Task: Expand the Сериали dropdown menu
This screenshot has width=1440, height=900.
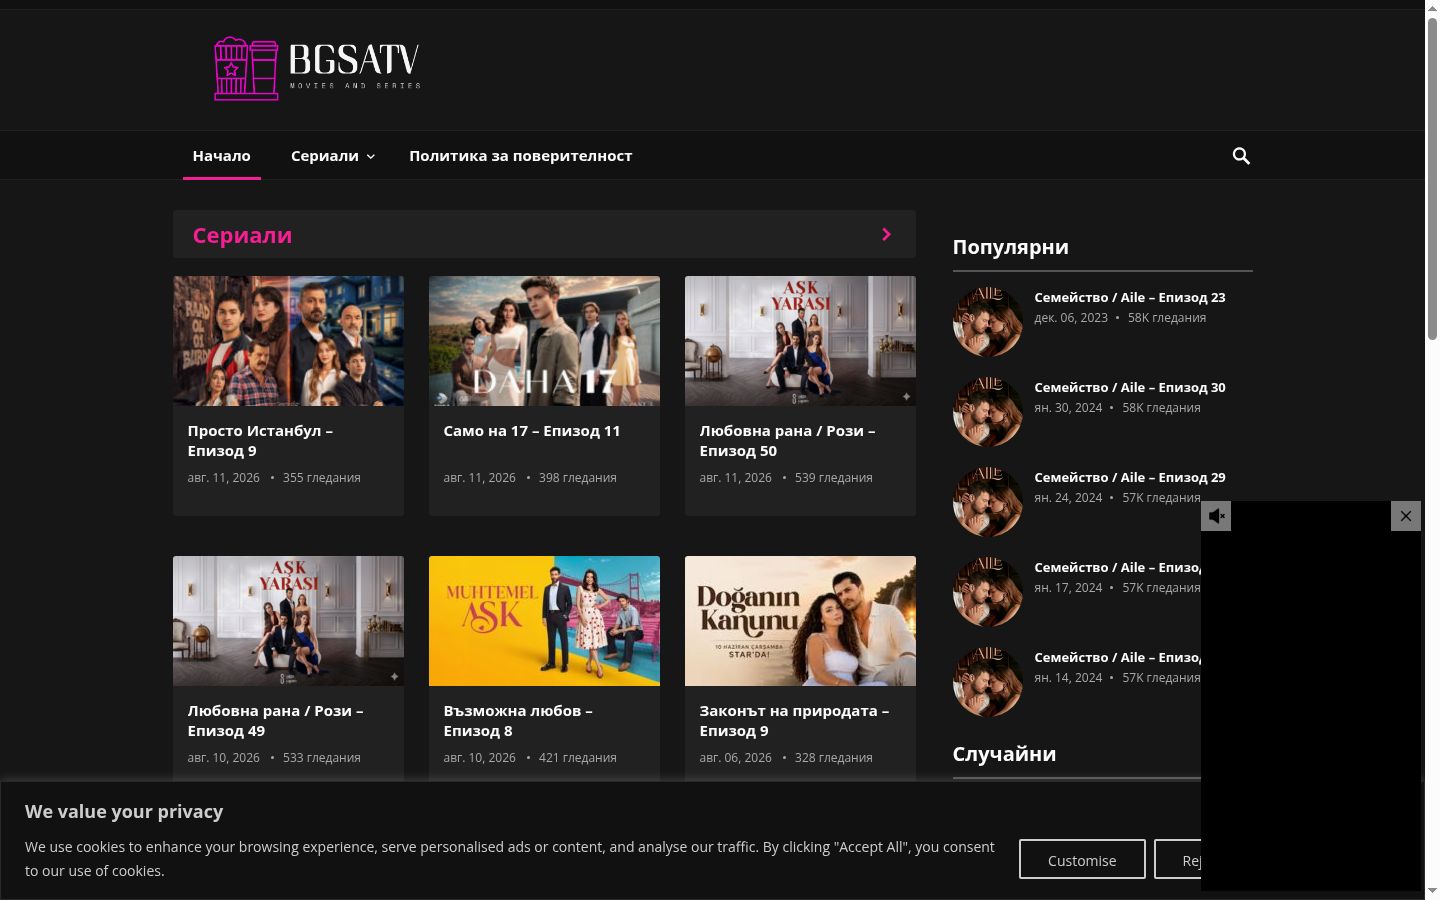Action: (x=333, y=156)
